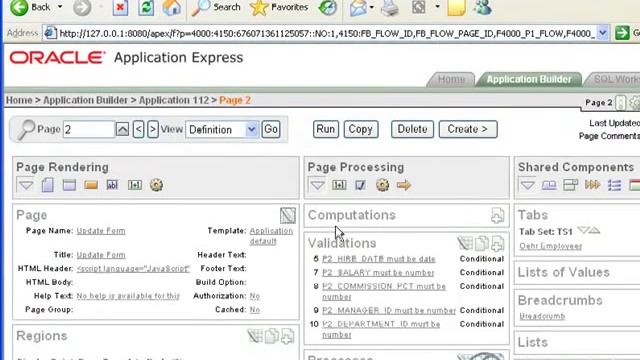Screen dimensions: 640x360
Task: Open the Oehr Employees tab link
Action: [551, 246]
